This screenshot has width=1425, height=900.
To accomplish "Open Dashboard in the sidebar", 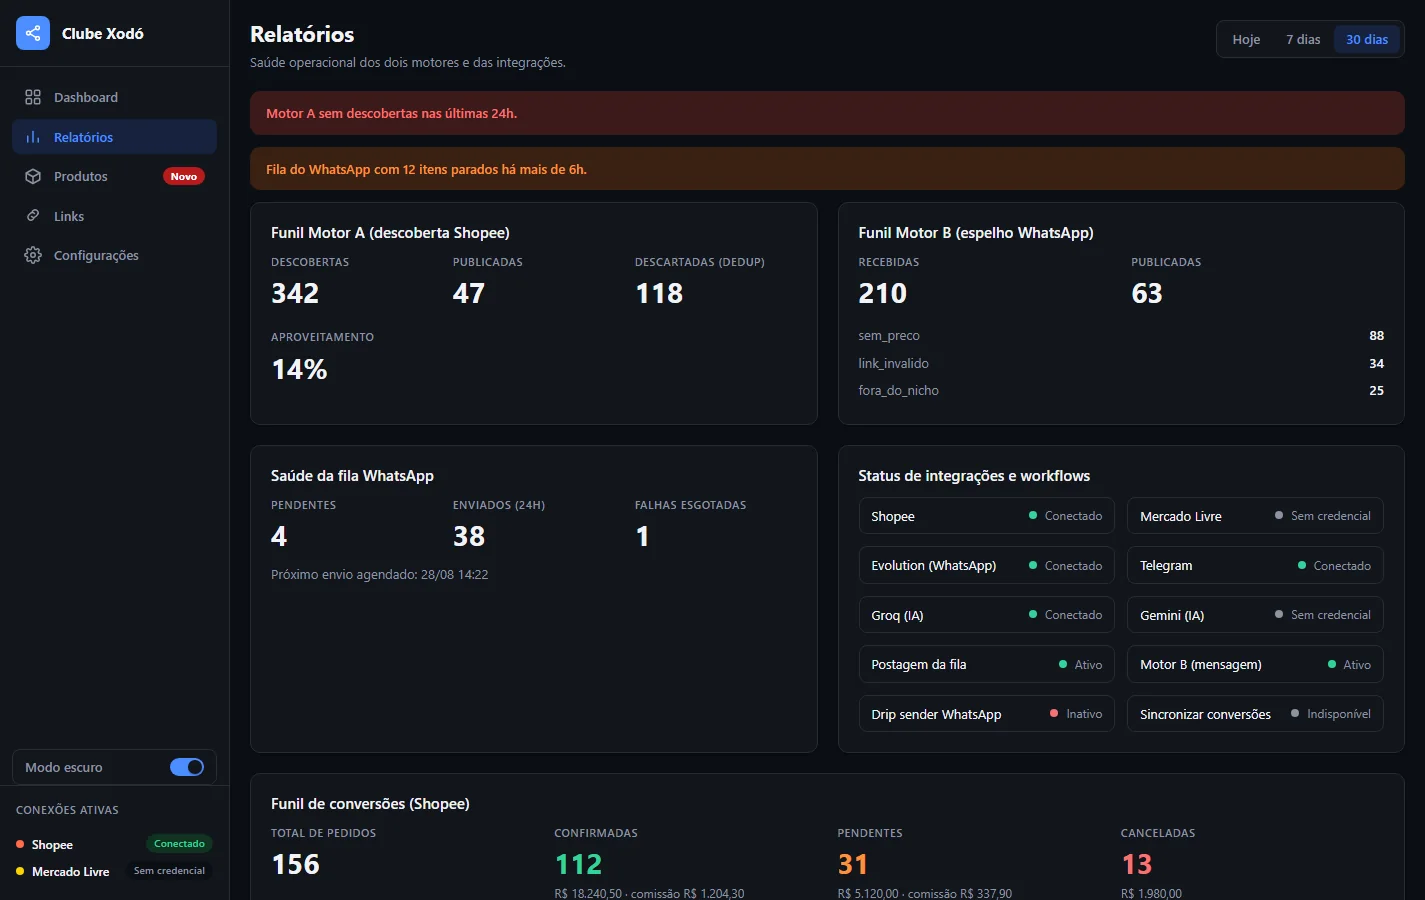I will 114,97.
